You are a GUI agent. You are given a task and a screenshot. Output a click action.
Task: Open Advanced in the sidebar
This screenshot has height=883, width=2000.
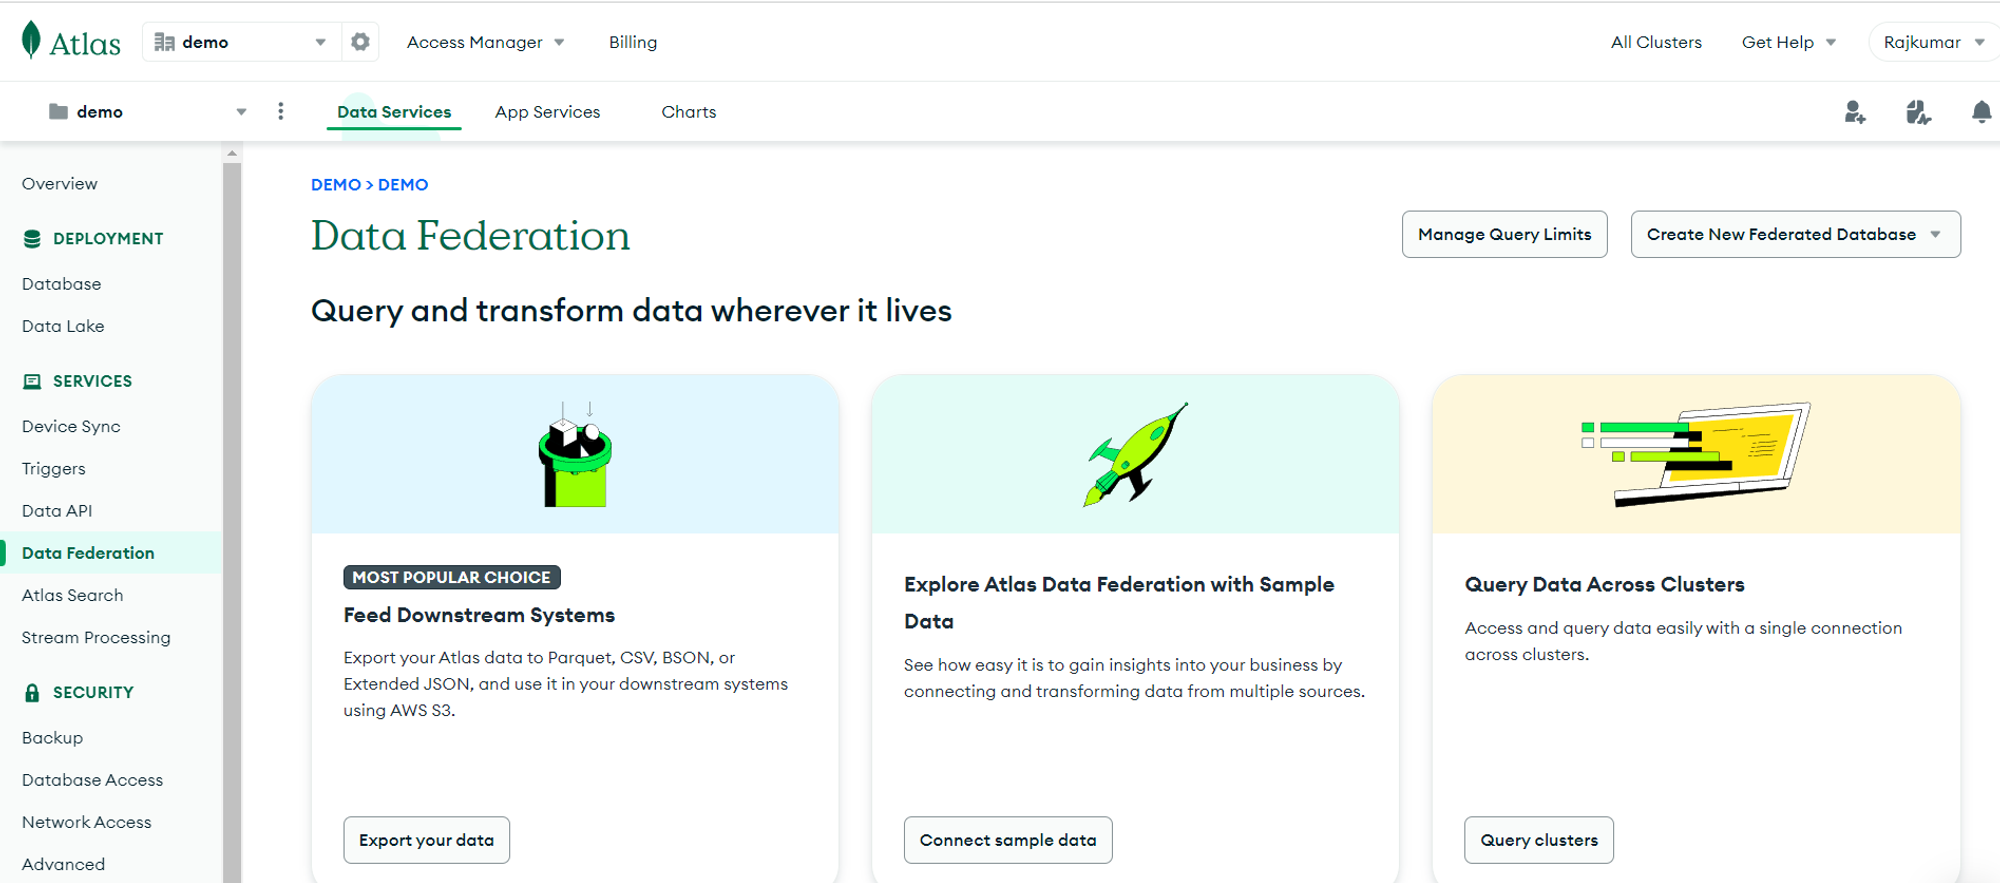(63, 864)
